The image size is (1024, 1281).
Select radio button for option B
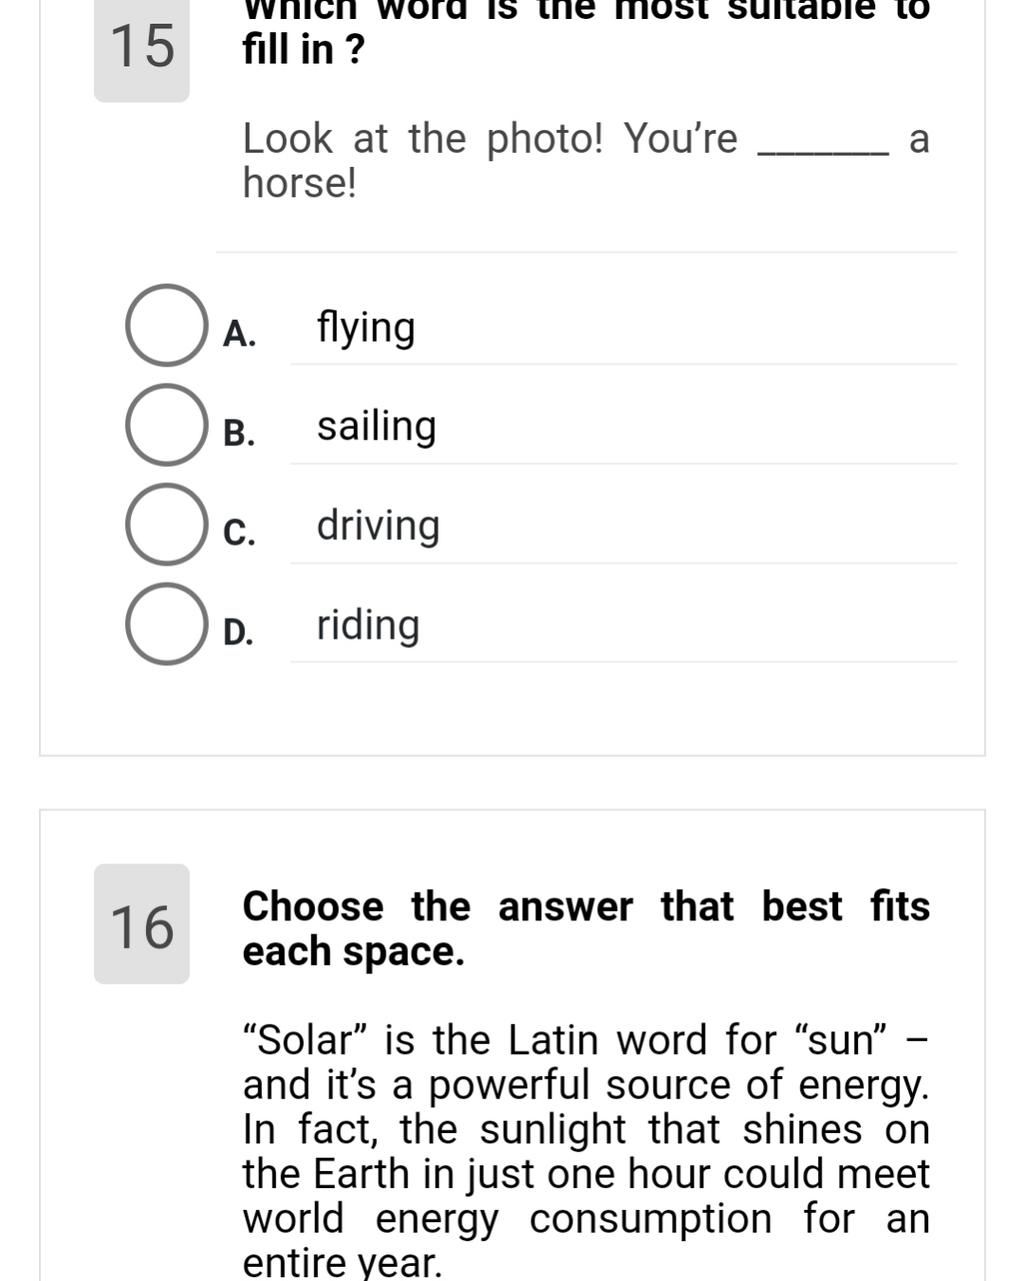point(165,425)
